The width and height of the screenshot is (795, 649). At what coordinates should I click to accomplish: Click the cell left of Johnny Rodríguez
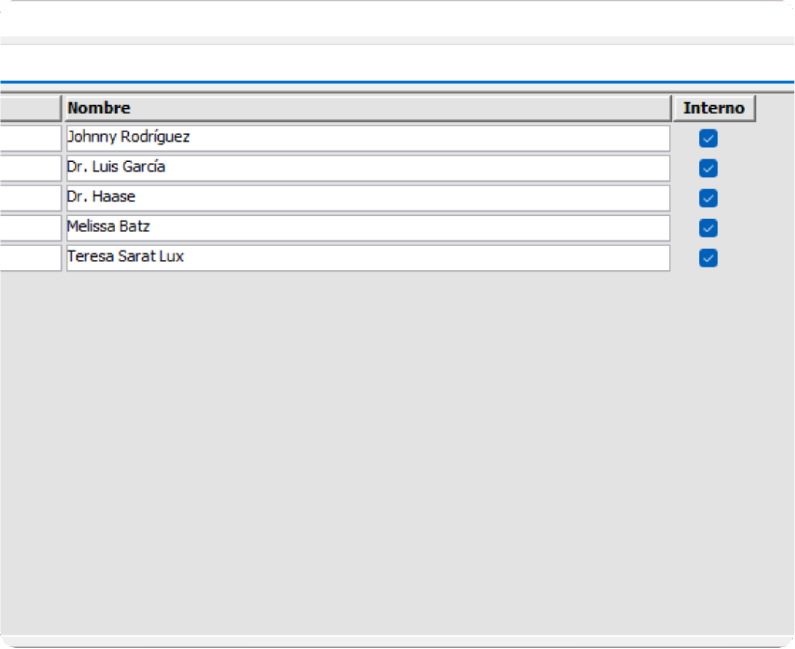(30, 138)
